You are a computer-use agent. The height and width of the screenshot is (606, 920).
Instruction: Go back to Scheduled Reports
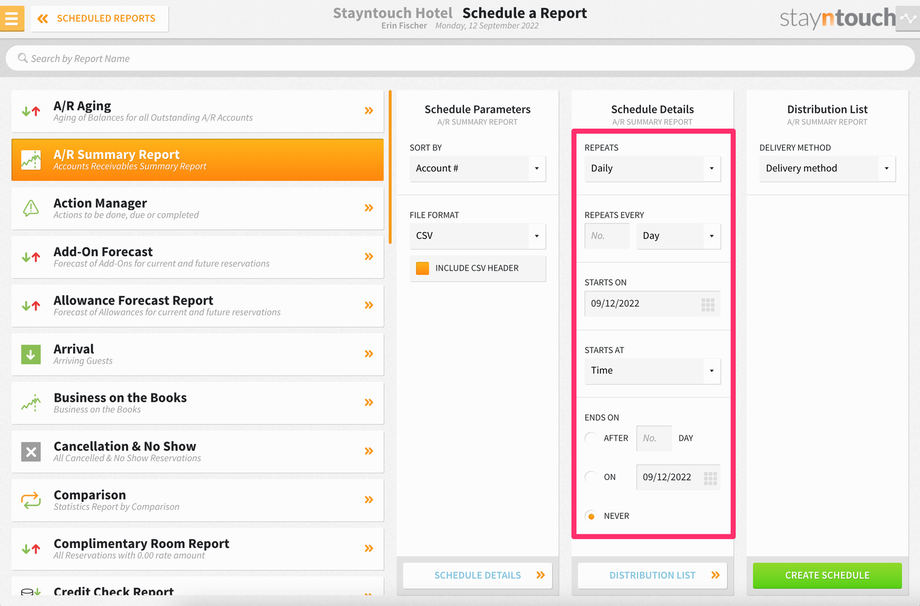coord(99,18)
